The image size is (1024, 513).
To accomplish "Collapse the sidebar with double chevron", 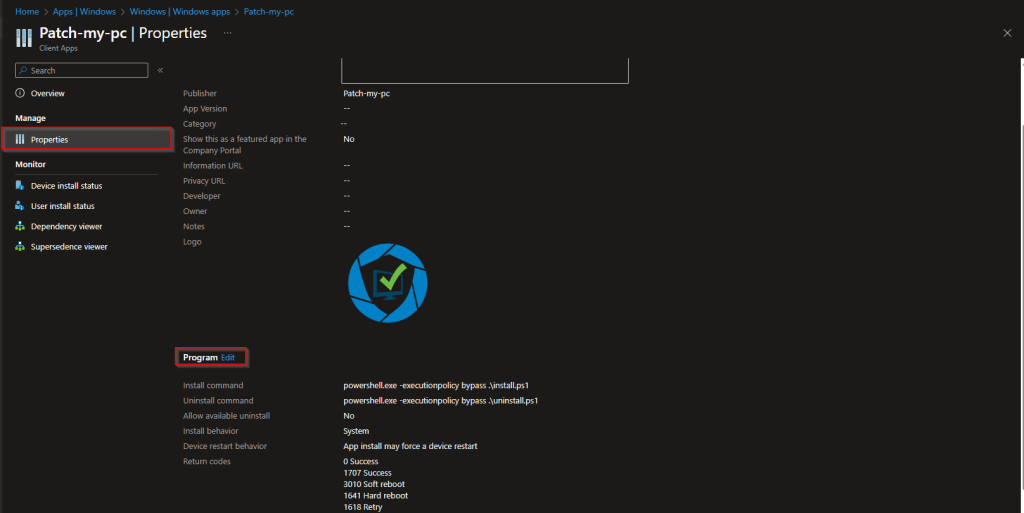I will pyautogui.click(x=160, y=70).
